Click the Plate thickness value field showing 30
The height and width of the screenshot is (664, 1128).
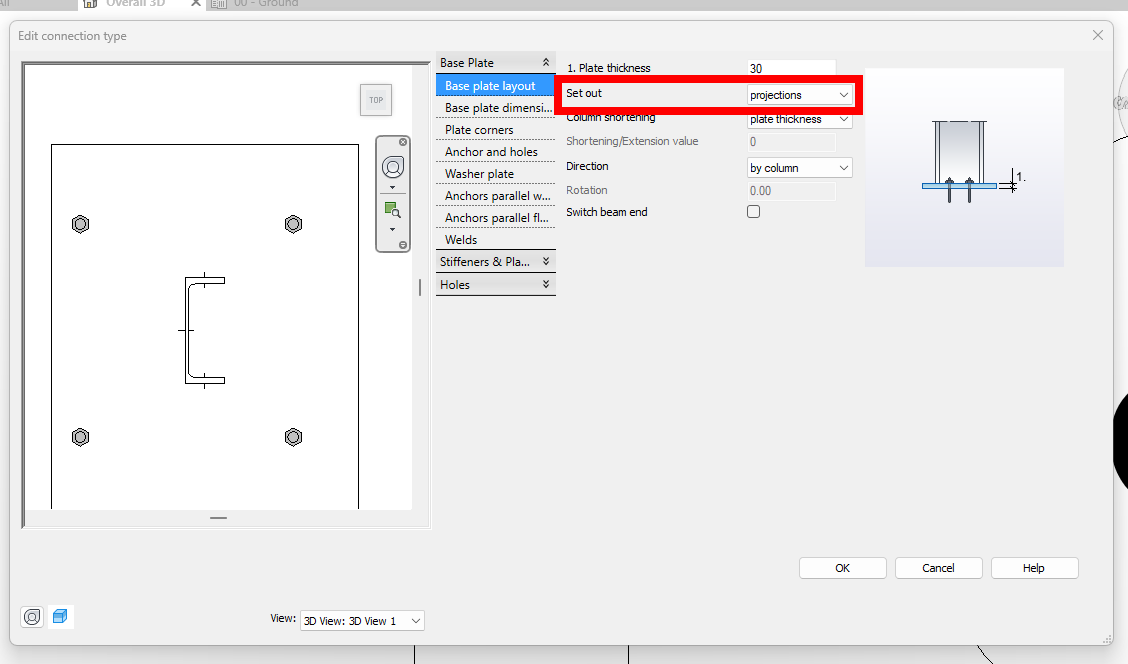tap(788, 67)
